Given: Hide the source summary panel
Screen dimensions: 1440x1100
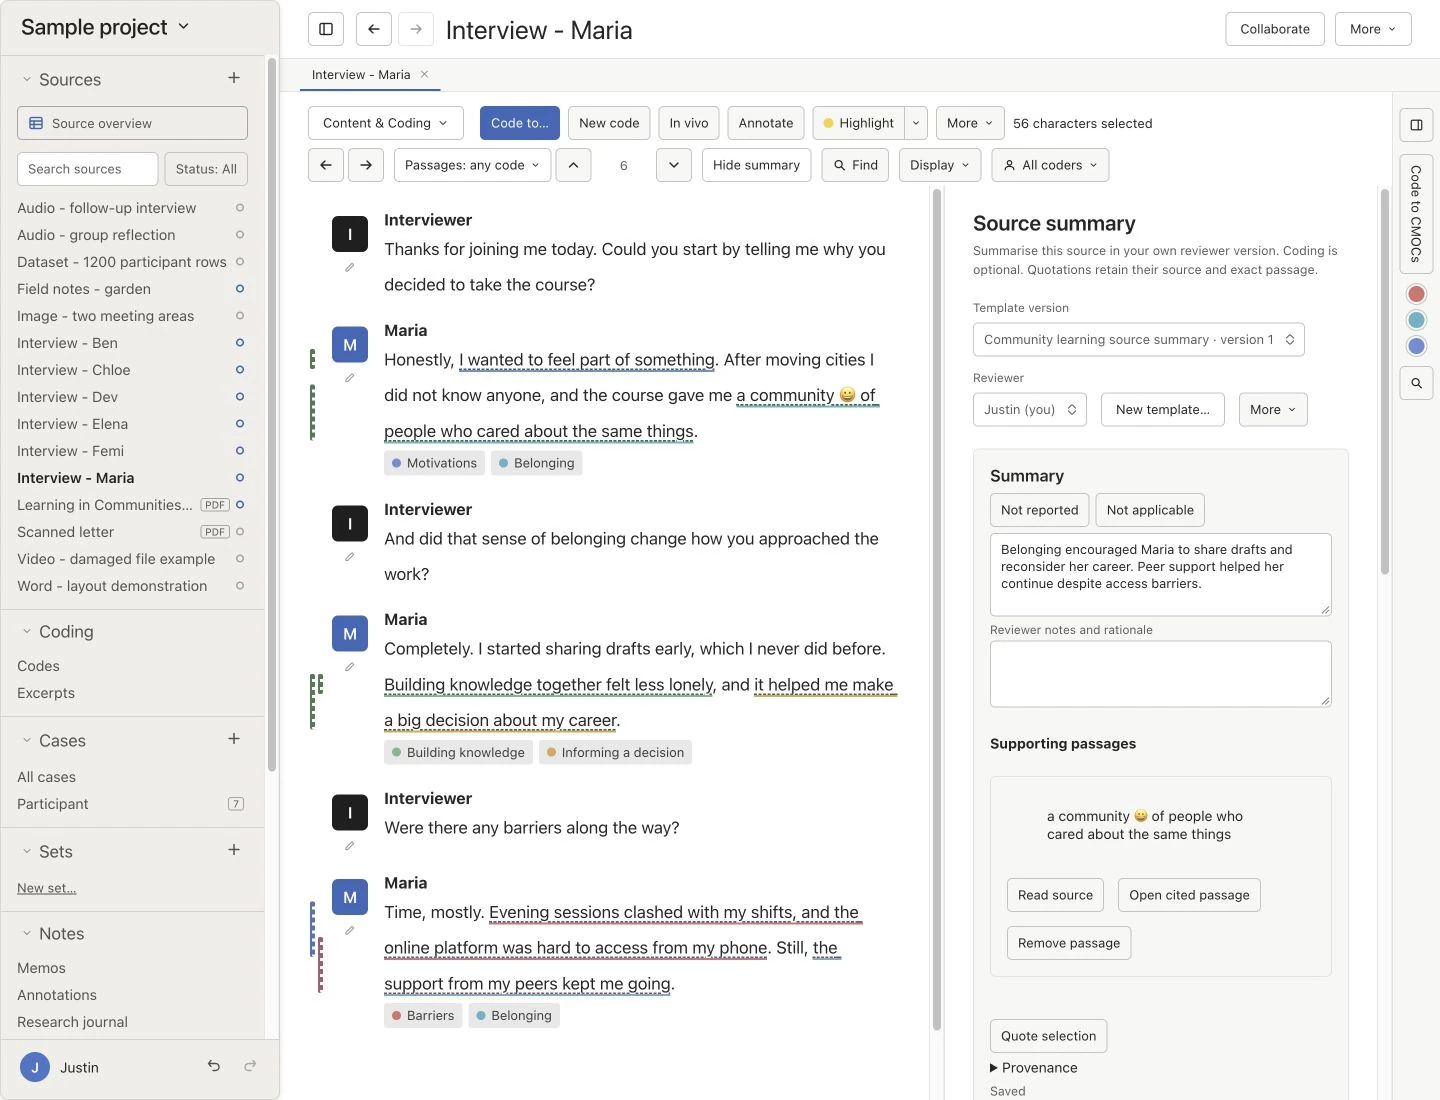Looking at the screenshot, I should 756,165.
